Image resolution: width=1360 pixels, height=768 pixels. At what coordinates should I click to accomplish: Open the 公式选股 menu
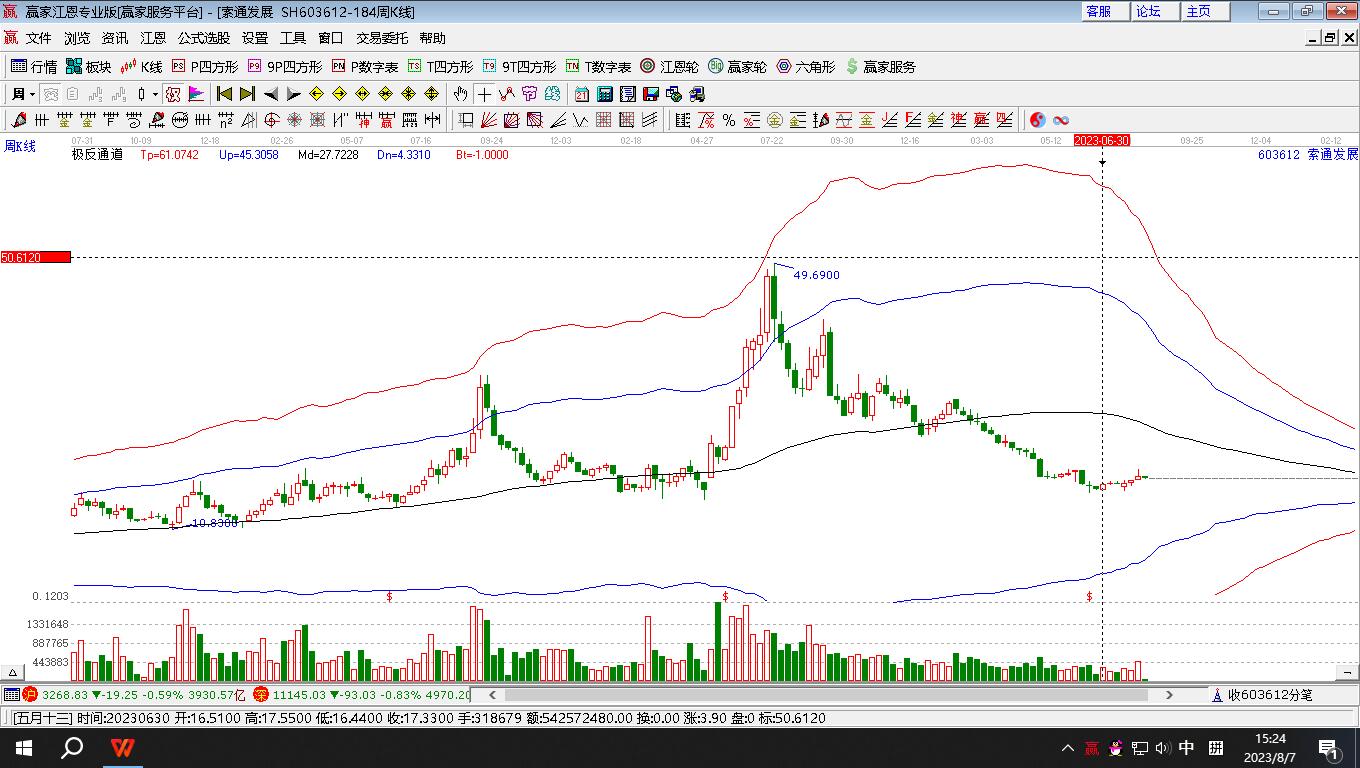point(204,38)
